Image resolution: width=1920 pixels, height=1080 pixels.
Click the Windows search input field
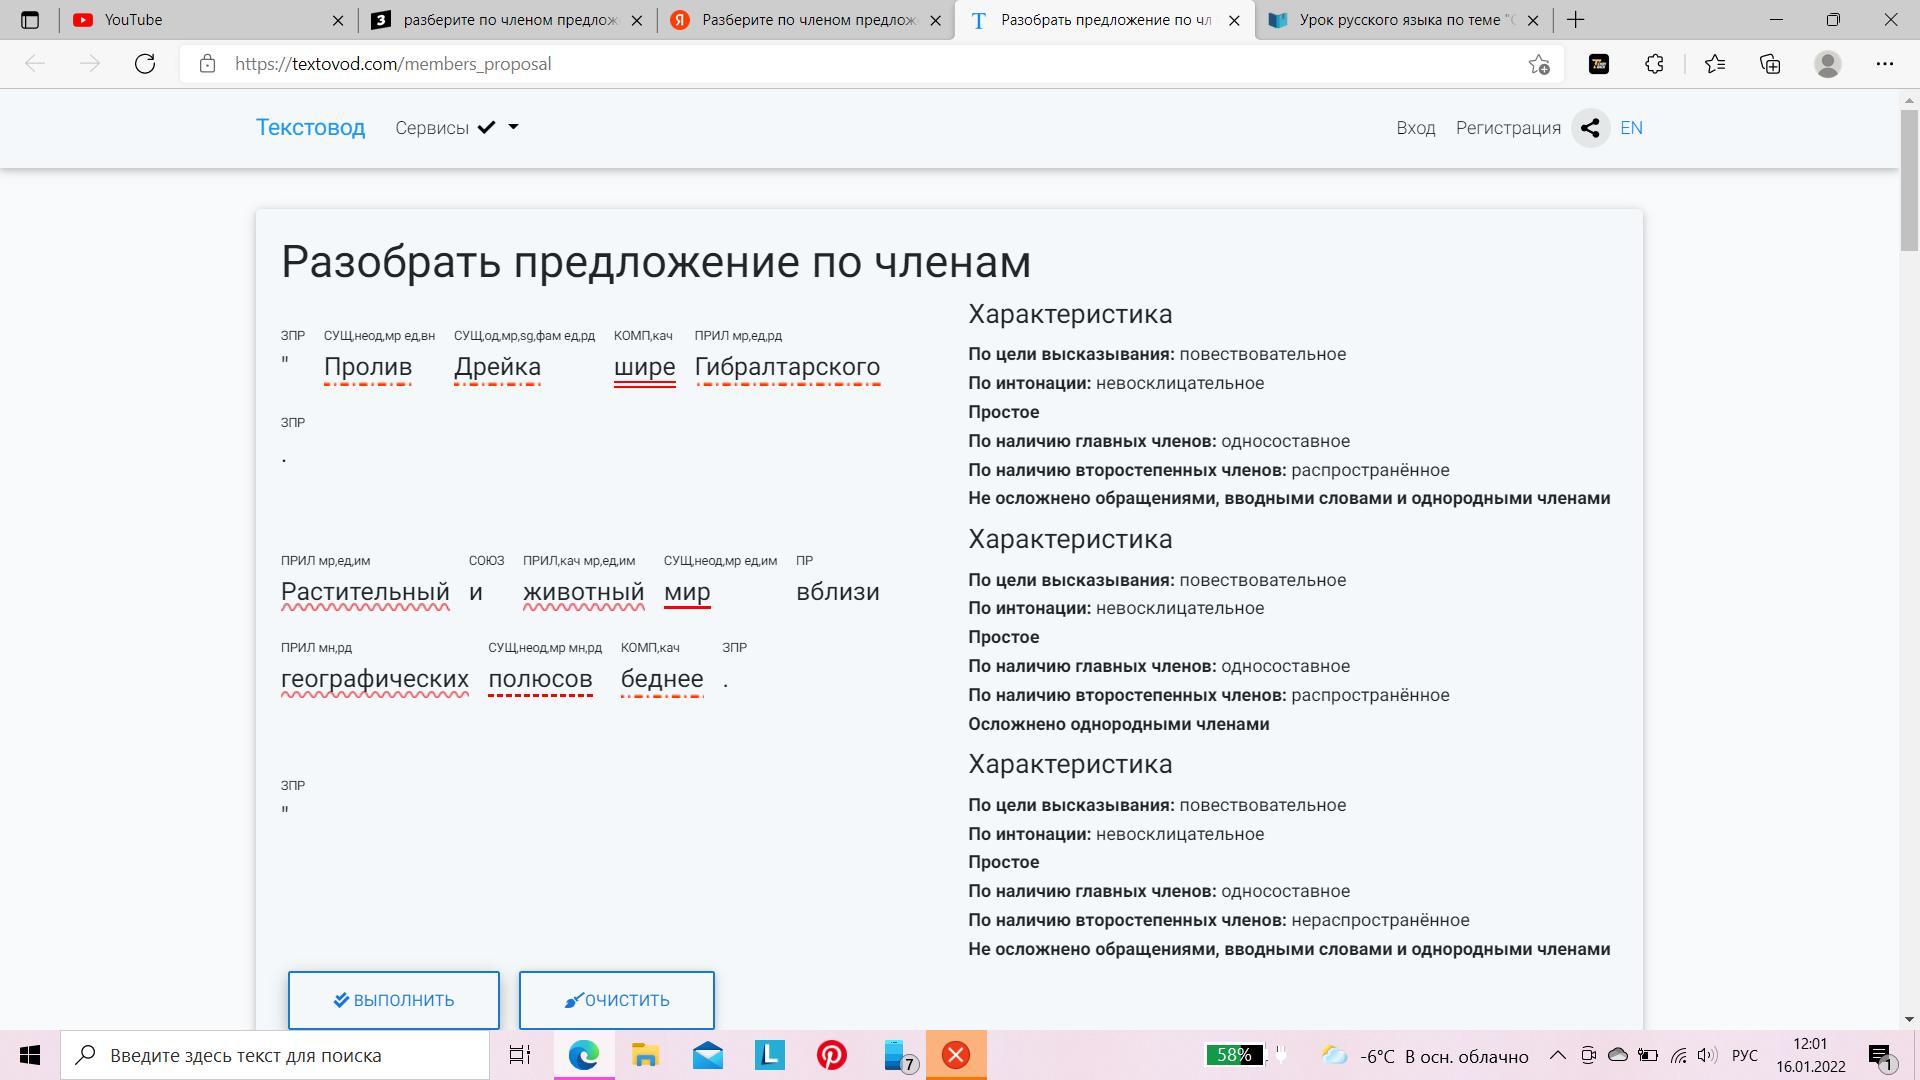click(x=290, y=1055)
